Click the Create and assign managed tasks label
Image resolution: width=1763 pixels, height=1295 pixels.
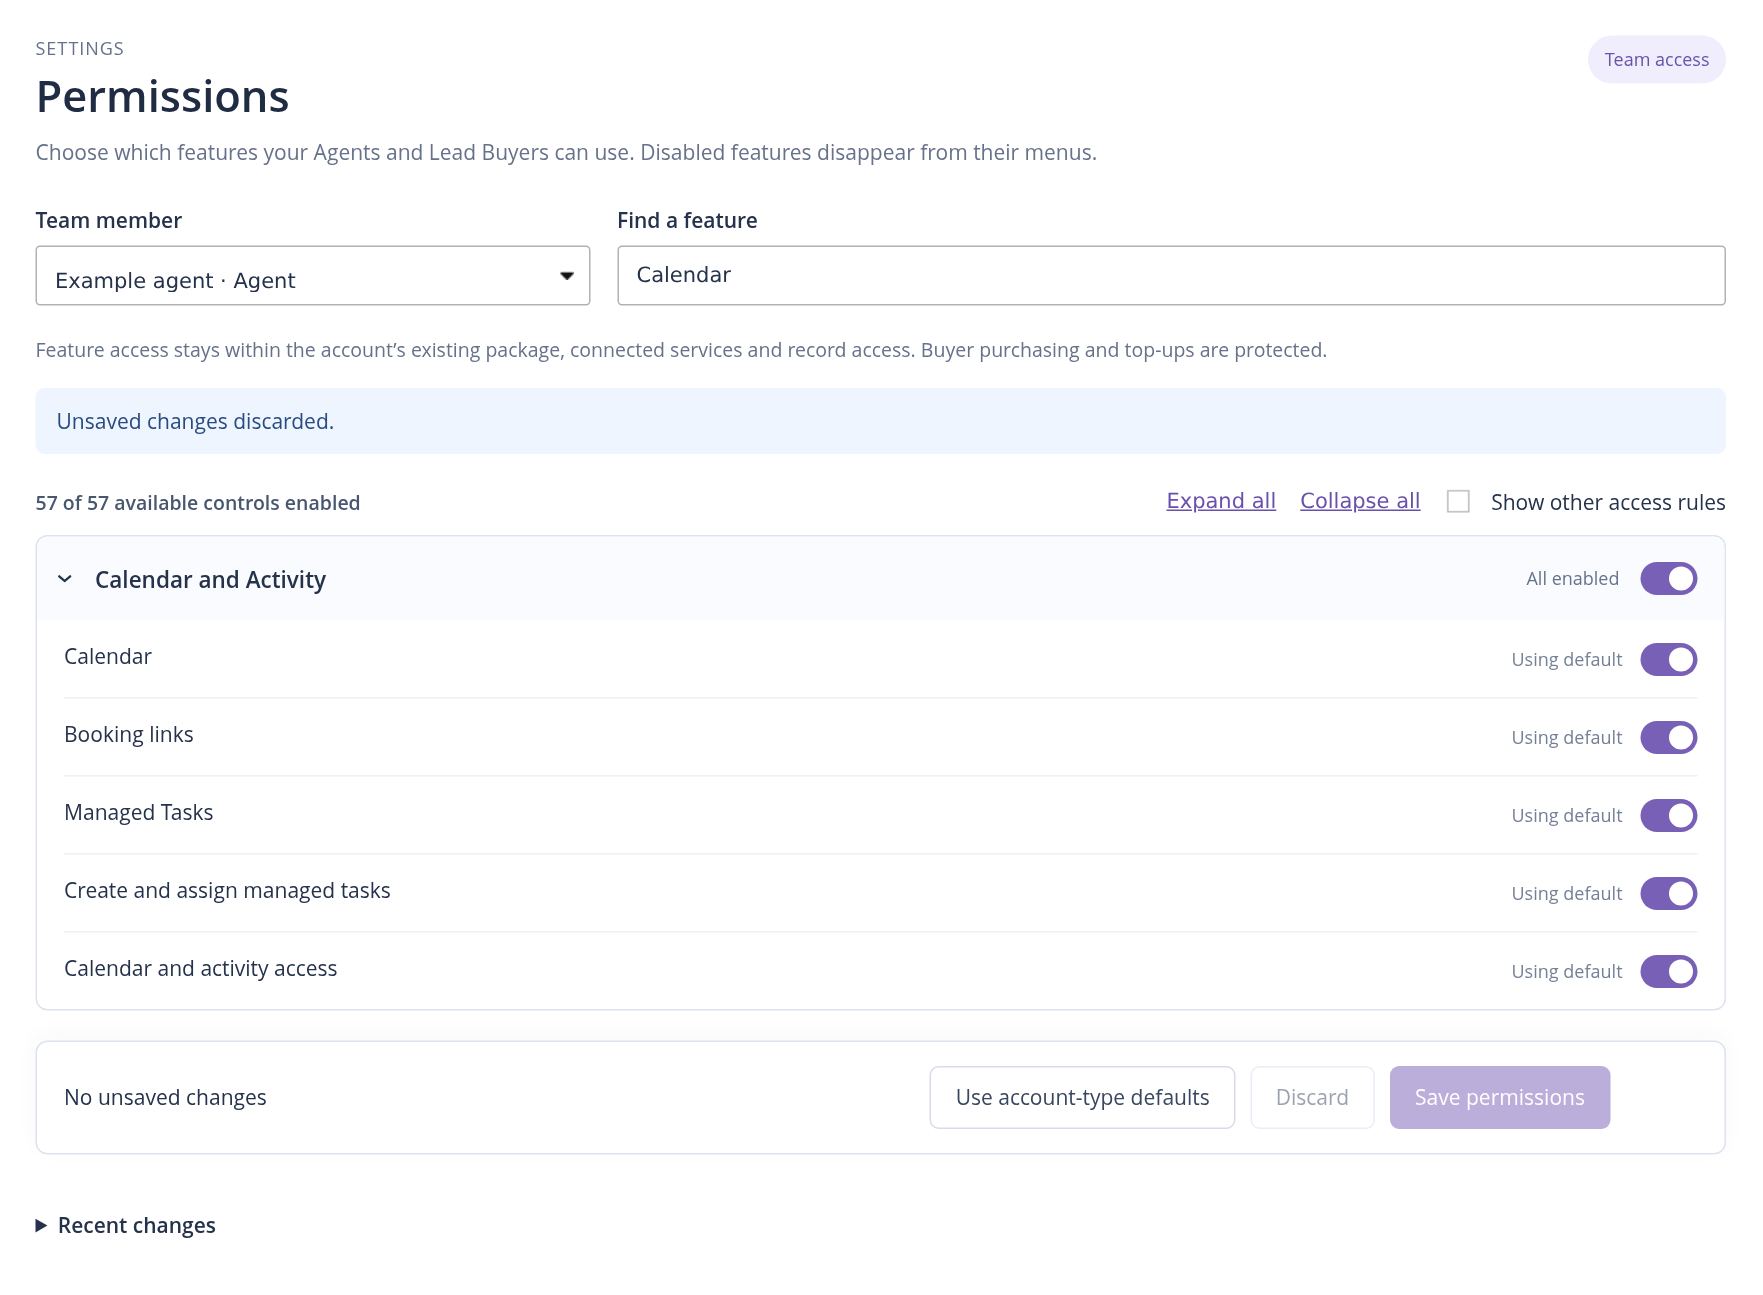pyautogui.click(x=227, y=891)
